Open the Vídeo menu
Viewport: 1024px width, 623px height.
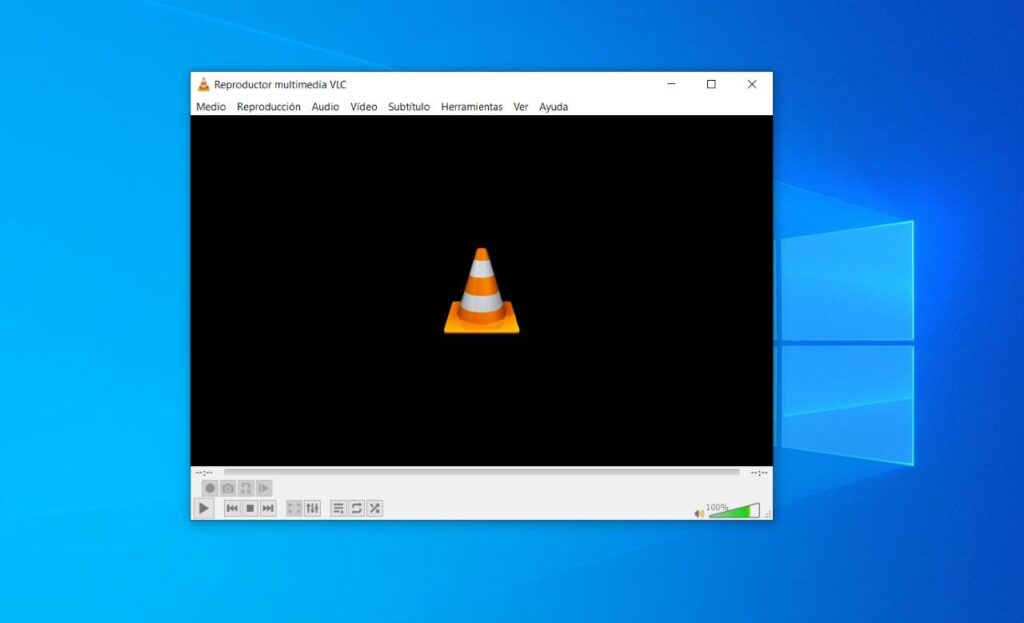point(363,107)
